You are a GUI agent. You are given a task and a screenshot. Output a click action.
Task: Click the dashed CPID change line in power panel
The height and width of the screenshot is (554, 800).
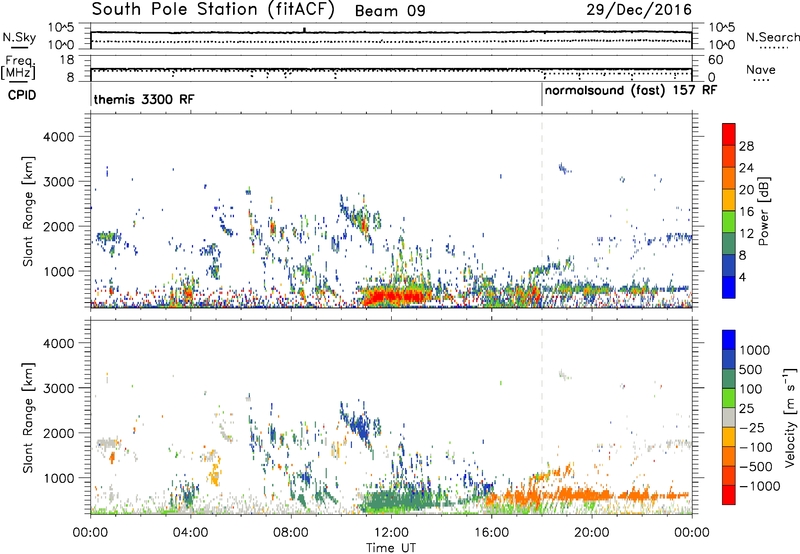[542, 210]
